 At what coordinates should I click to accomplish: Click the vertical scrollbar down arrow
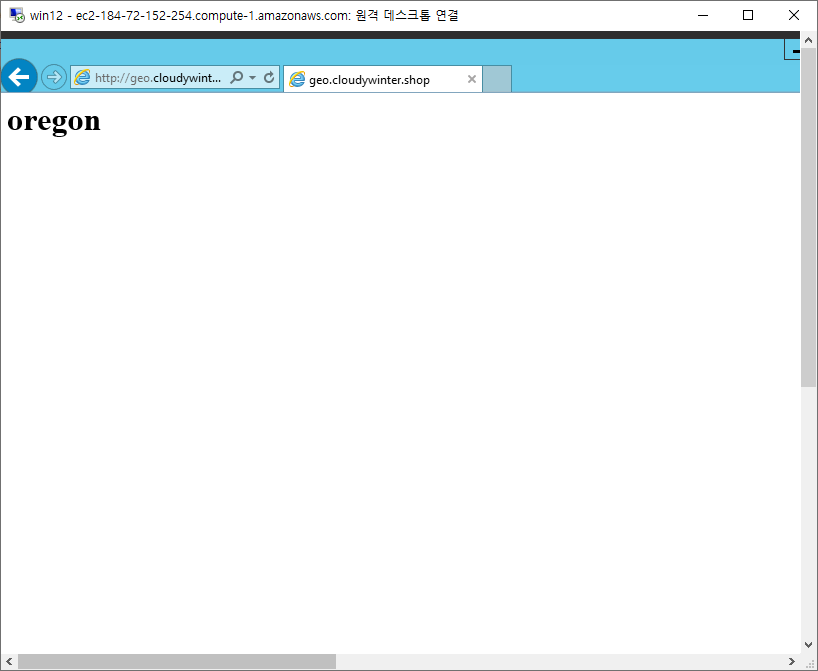tap(809, 645)
